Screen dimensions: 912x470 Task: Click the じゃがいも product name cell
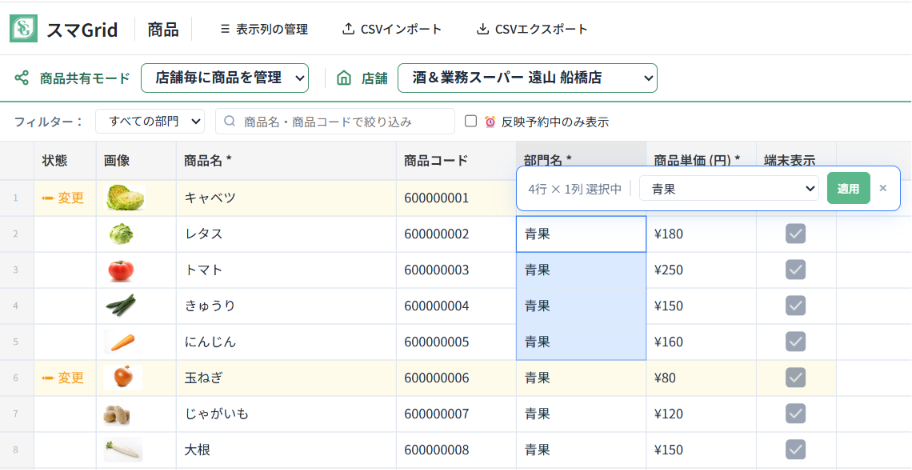(287, 414)
